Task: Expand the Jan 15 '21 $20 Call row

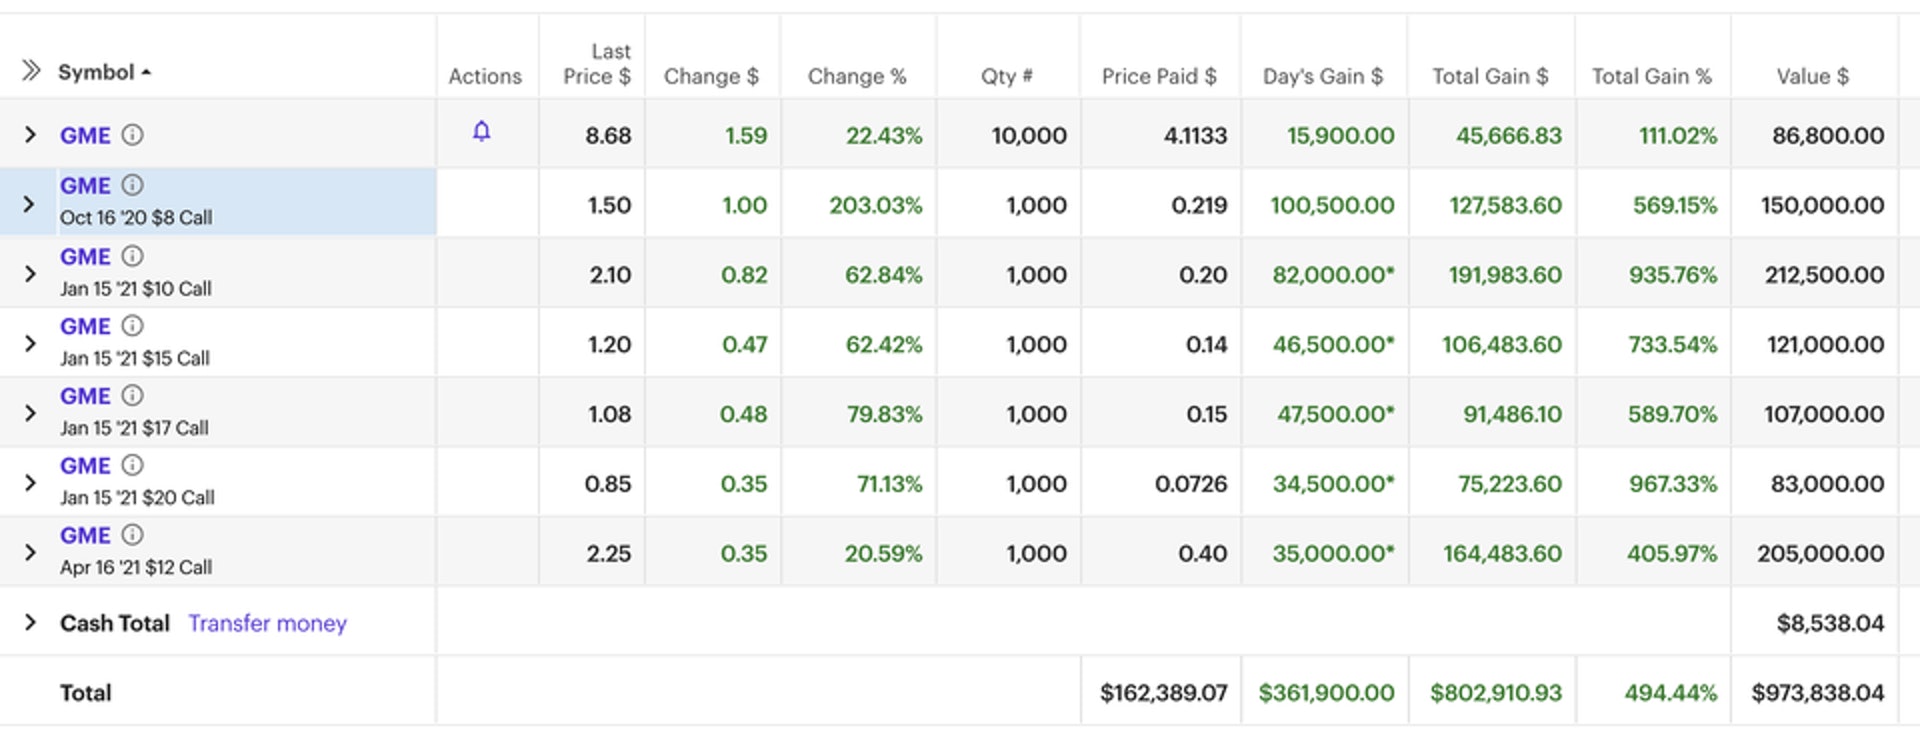Action: click(30, 483)
